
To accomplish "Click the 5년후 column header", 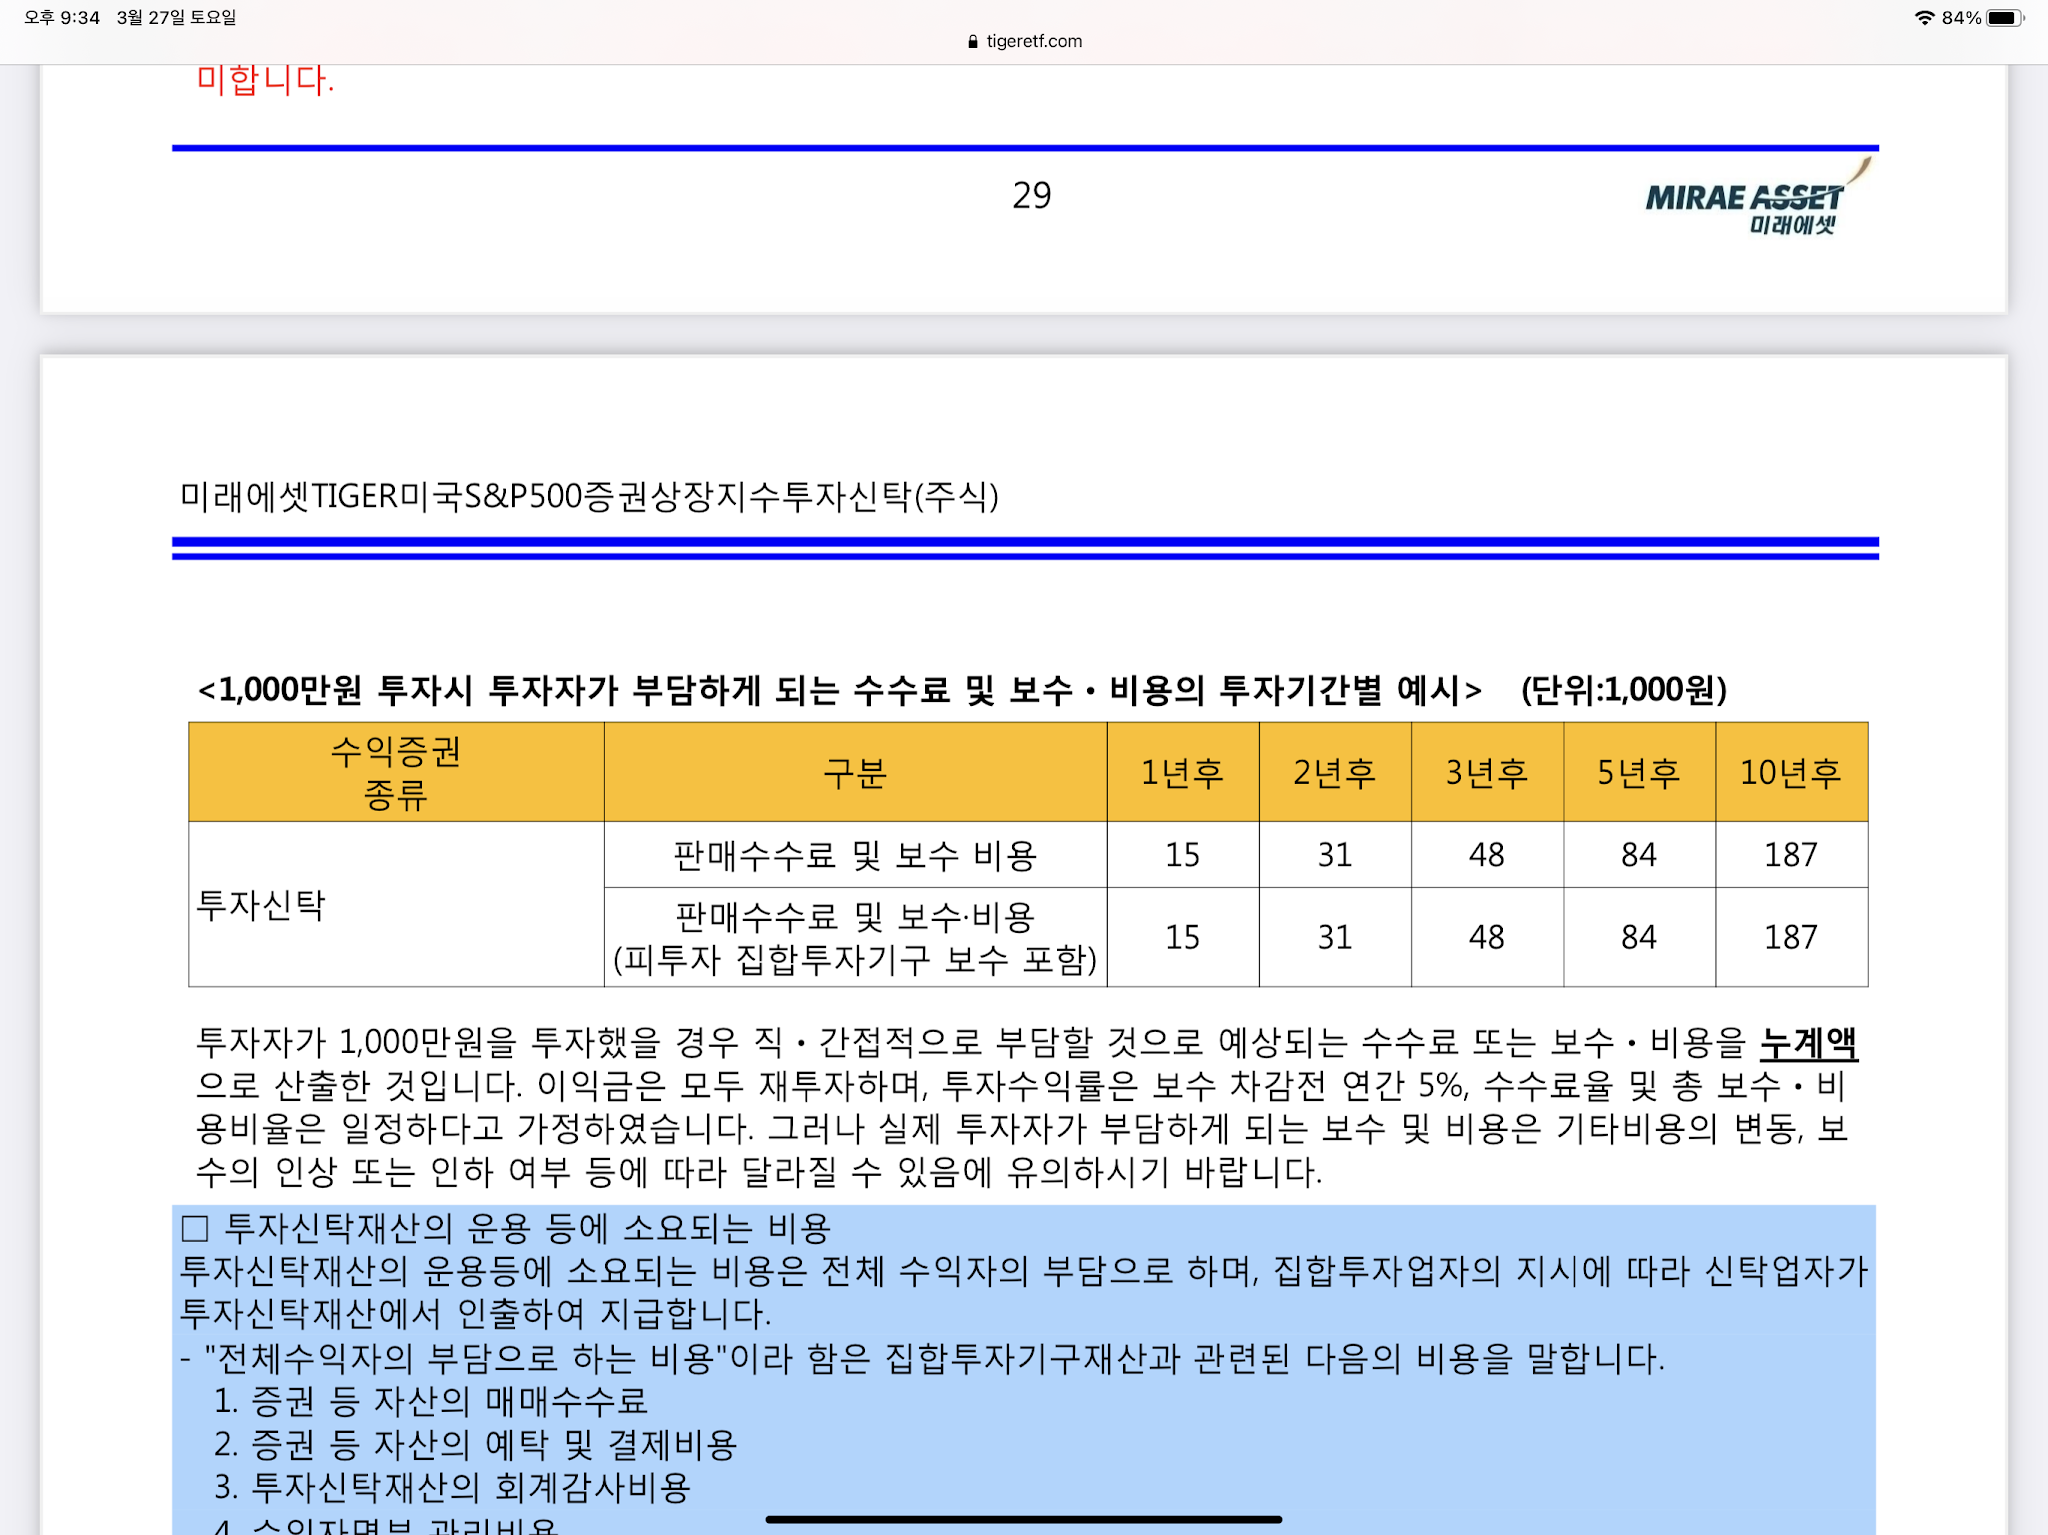I will coord(1639,772).
